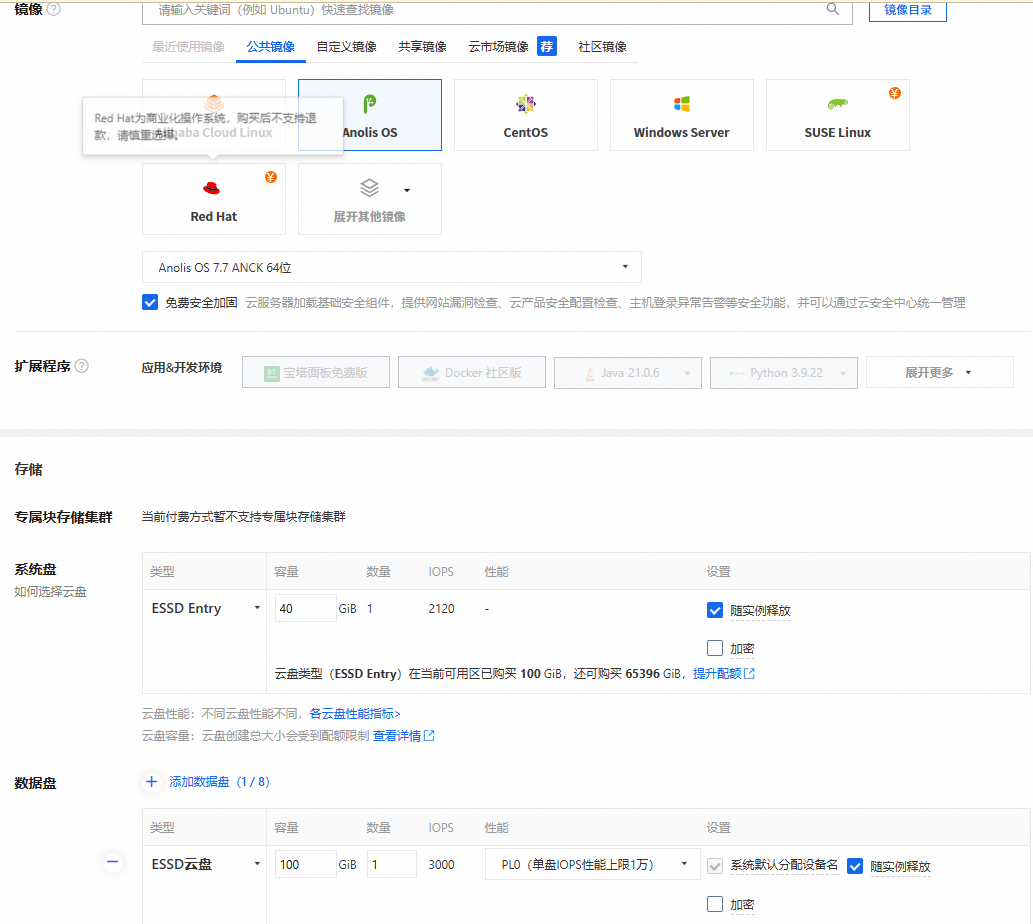The height and width of the screenshot is (924, 1033).
Task: Toggle system disk 随实例释放 checkbox
Action: (715, 611)
